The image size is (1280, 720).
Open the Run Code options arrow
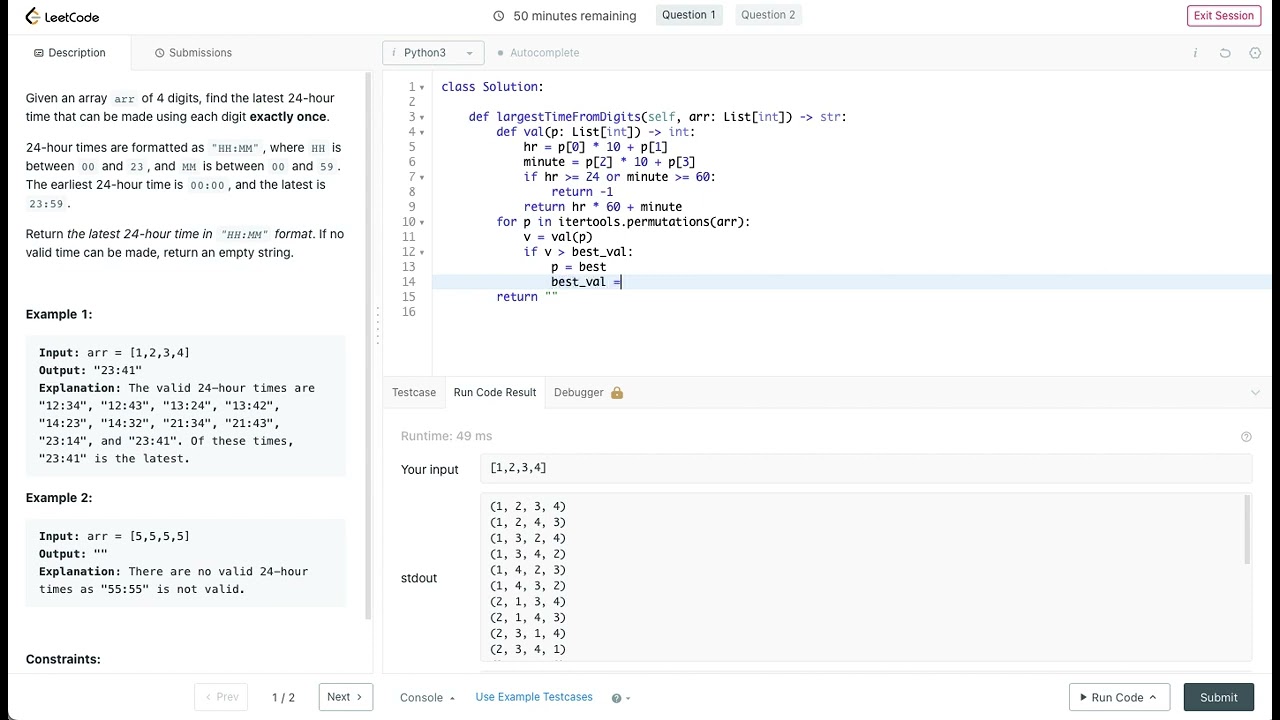coord(1153,698)
